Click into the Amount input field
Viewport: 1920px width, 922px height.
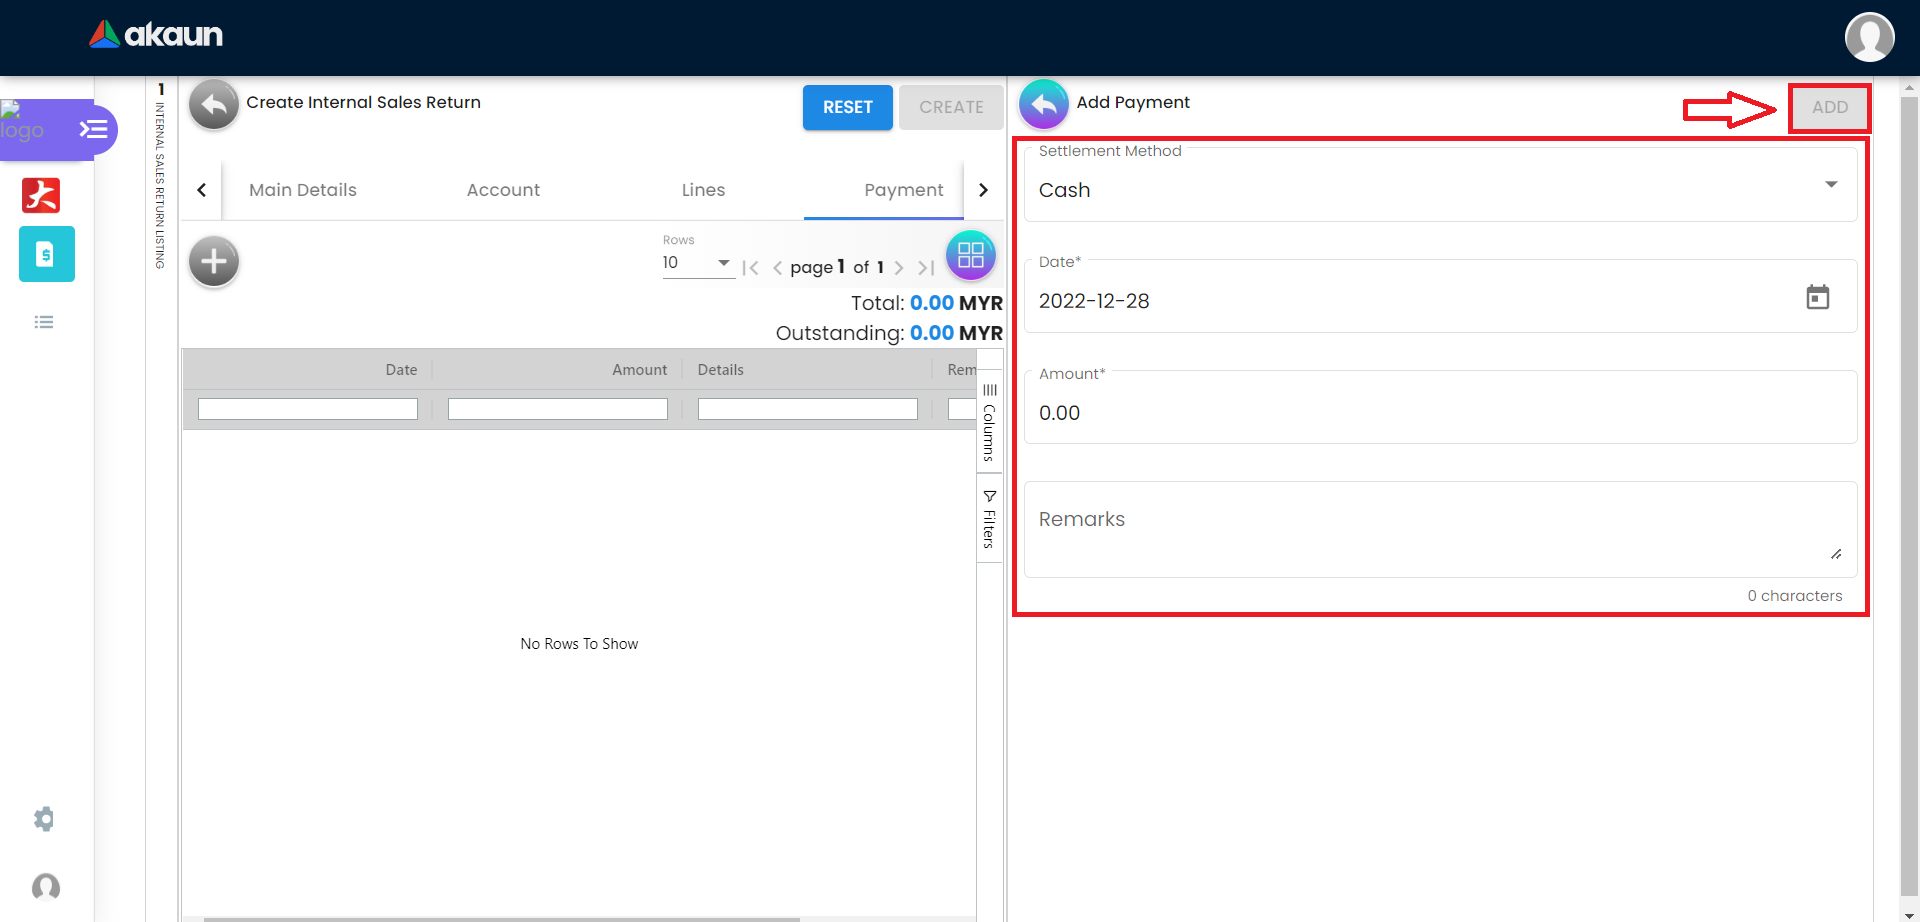click(x=1440, y=413)
